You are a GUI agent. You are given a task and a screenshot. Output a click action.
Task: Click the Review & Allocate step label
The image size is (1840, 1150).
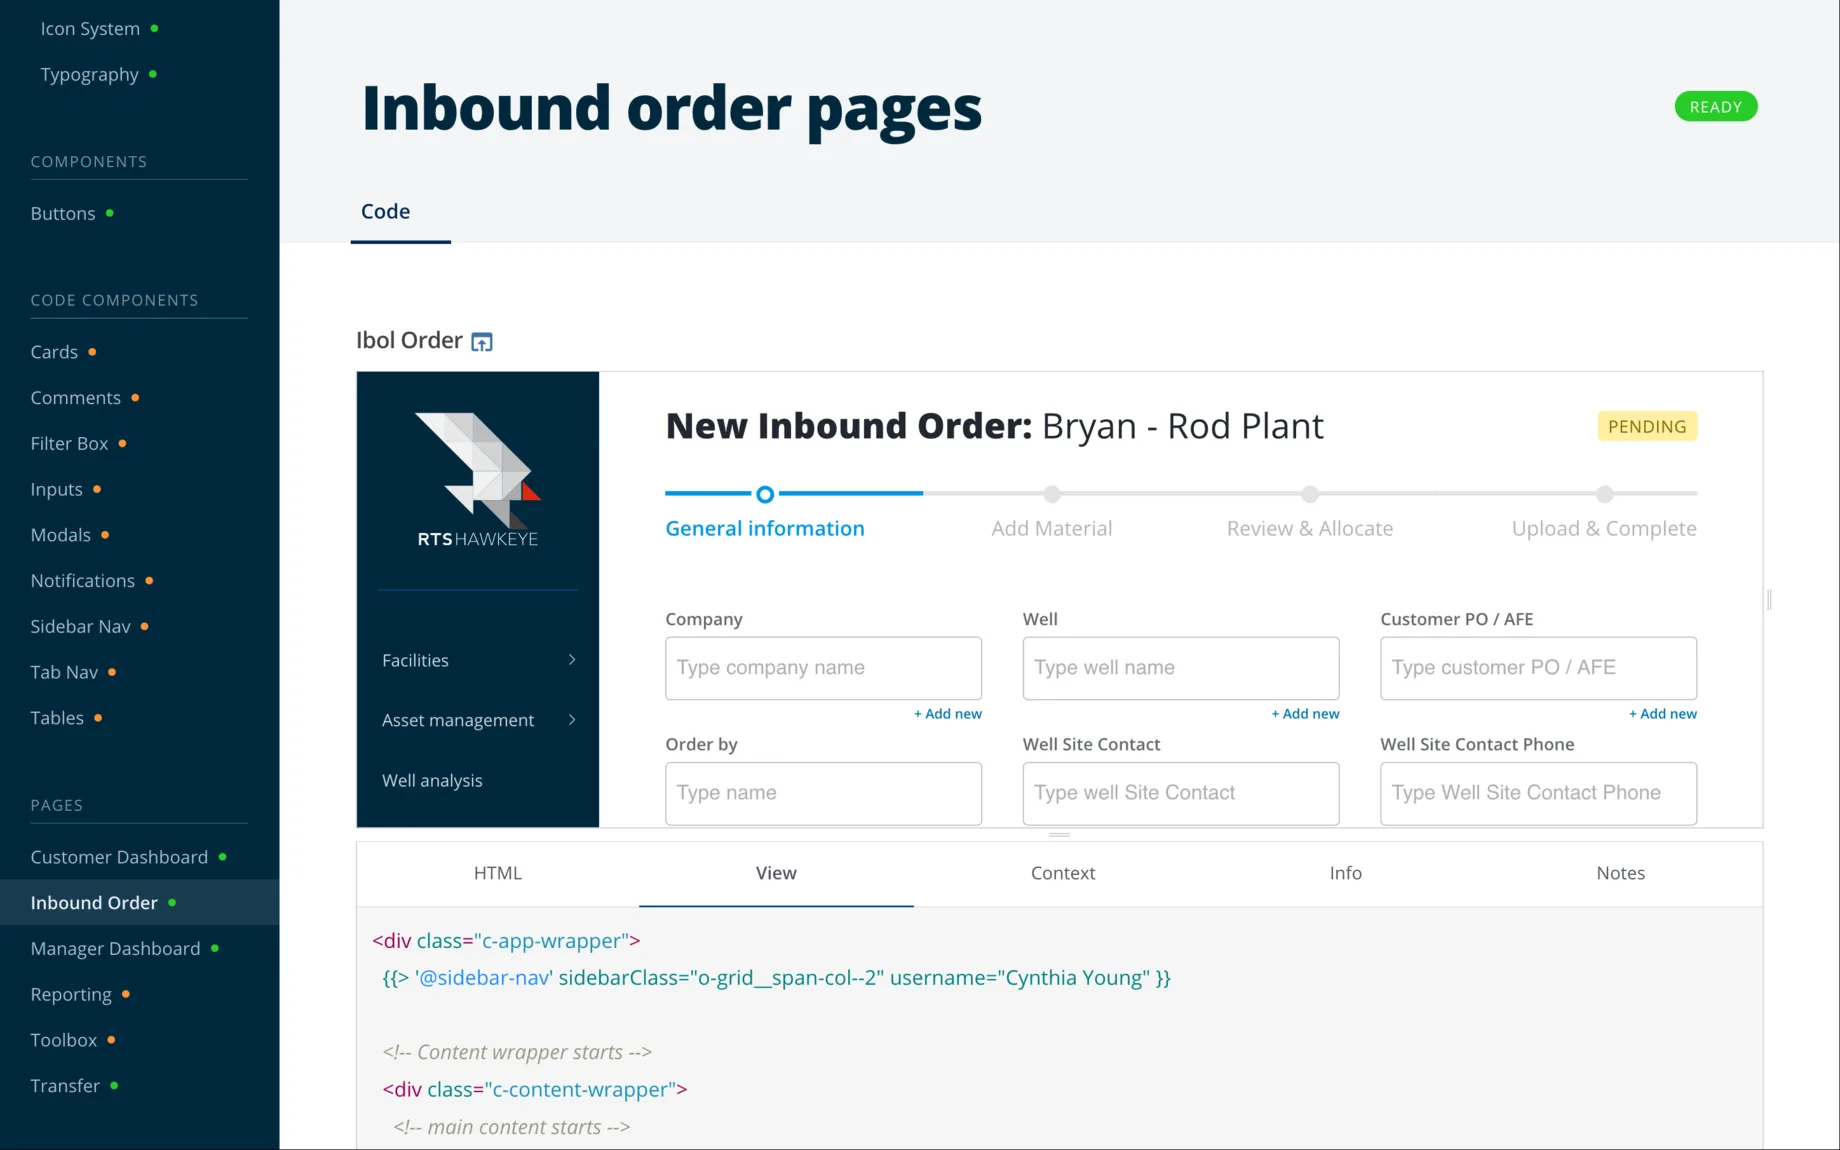pyautogui.click(x=1310, y=528)
